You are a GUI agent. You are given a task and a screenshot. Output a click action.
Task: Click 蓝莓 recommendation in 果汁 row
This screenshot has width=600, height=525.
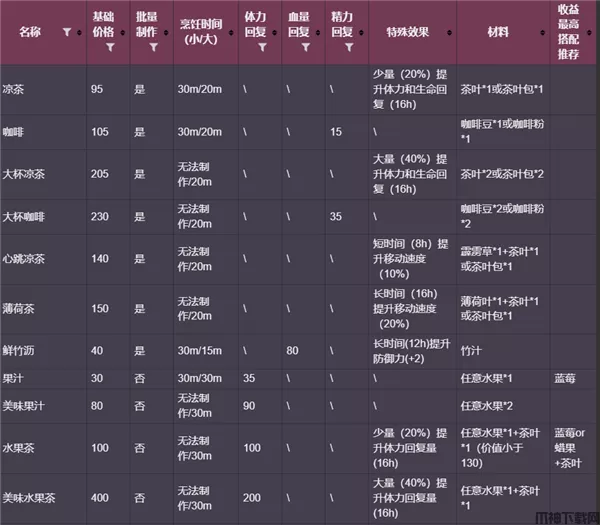[x=565, y=378]
